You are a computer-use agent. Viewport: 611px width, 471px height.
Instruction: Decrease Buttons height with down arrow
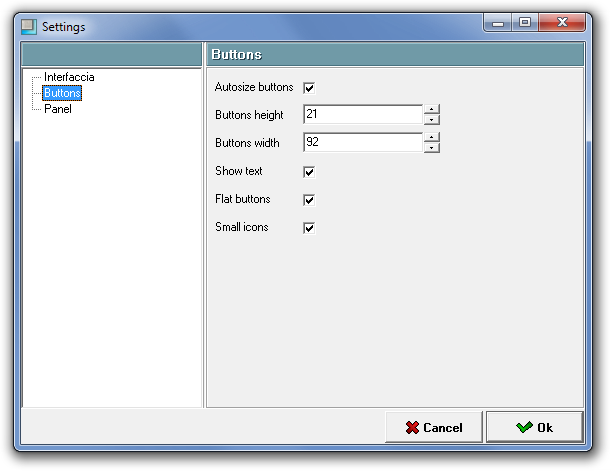pyautogui.click(x=431, y=120)
